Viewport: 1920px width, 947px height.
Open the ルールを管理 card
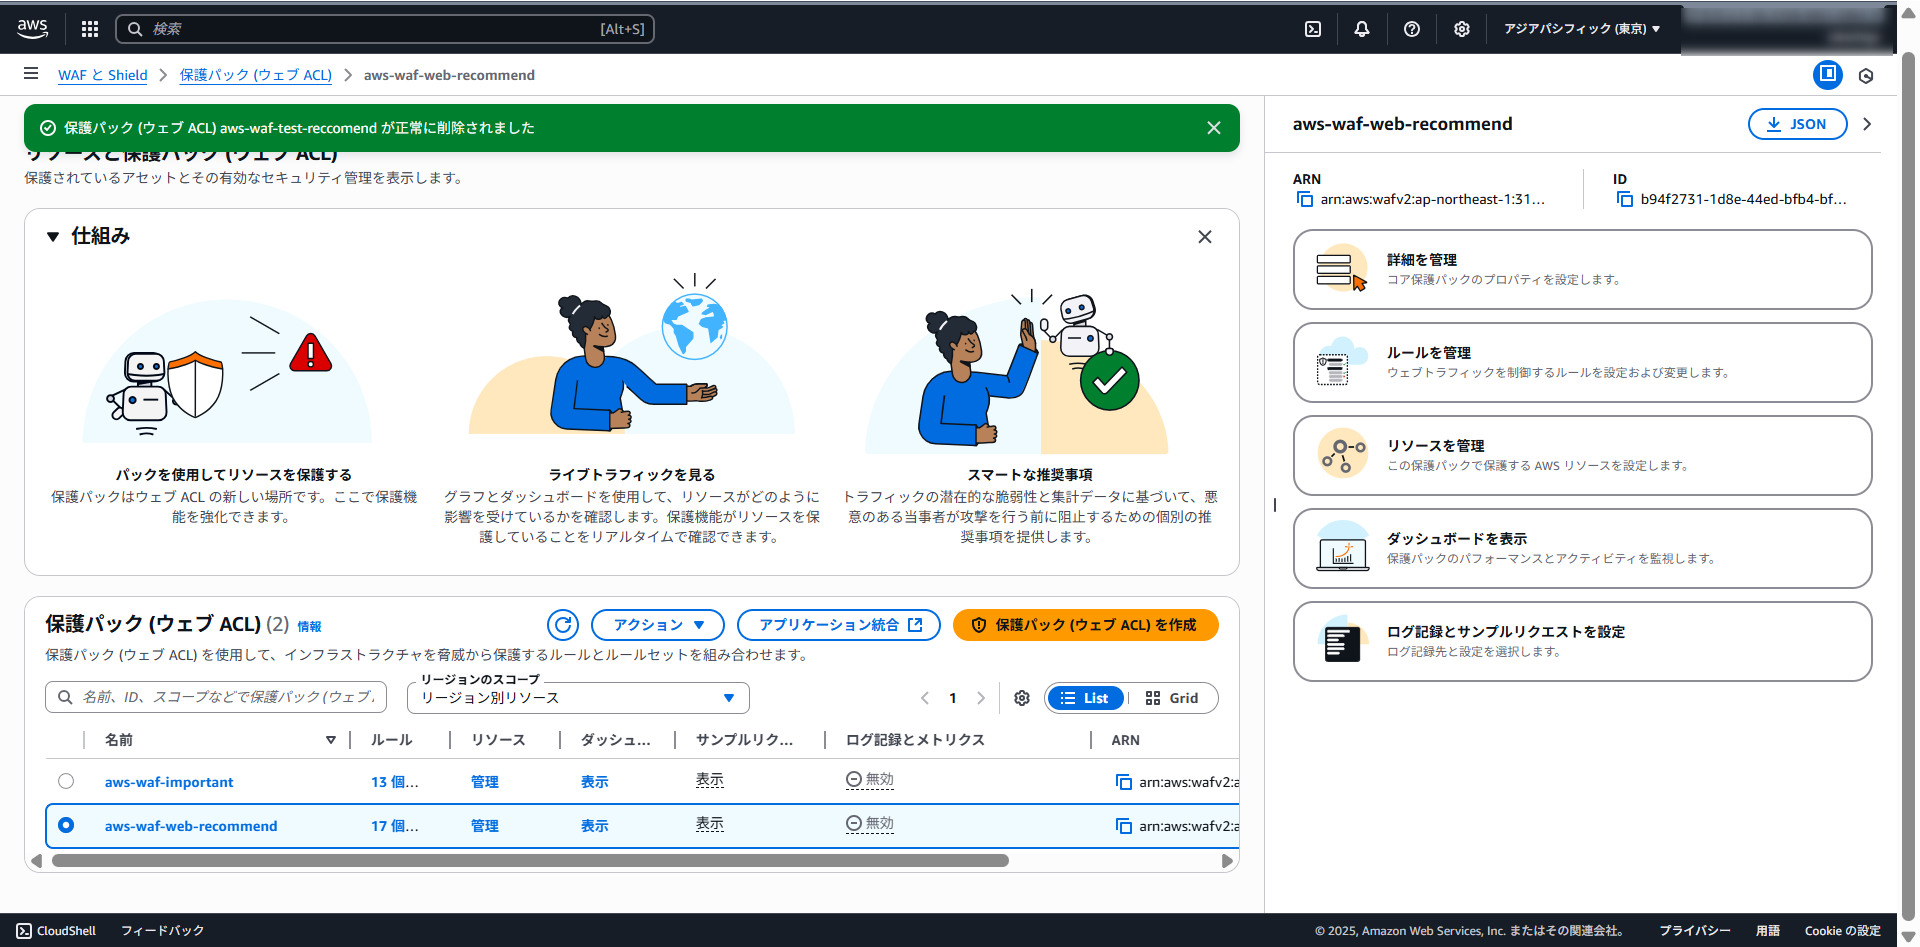pos(1582,362)
